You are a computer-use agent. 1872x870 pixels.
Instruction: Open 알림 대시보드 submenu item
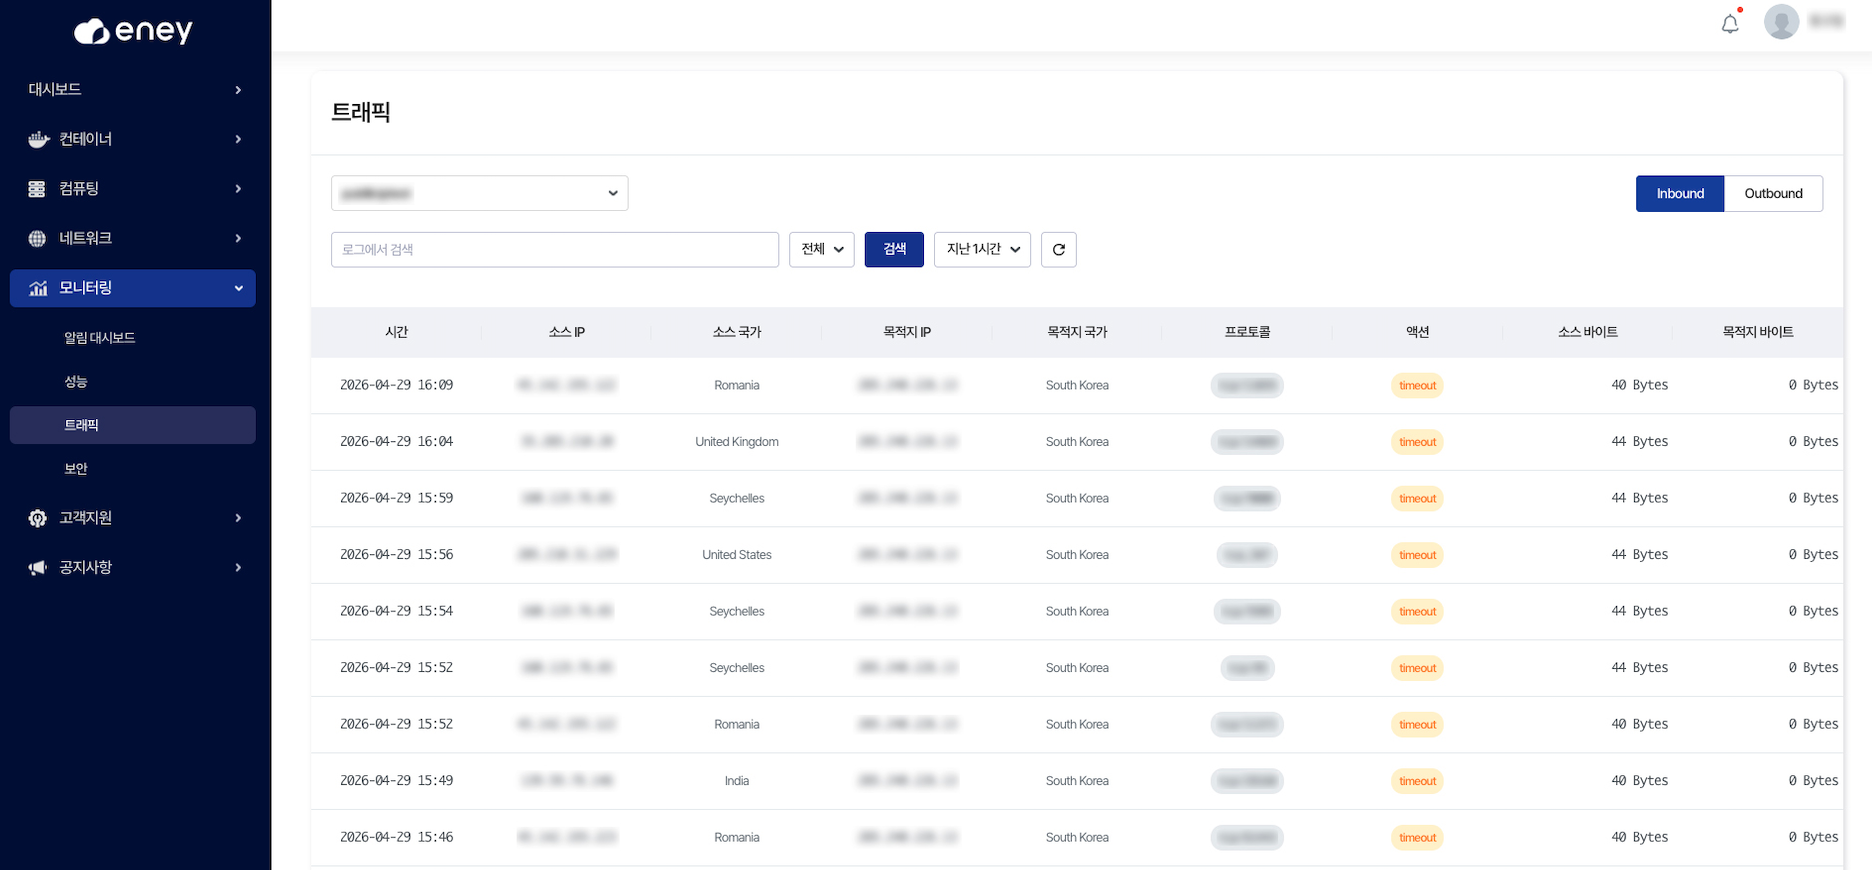100,338
